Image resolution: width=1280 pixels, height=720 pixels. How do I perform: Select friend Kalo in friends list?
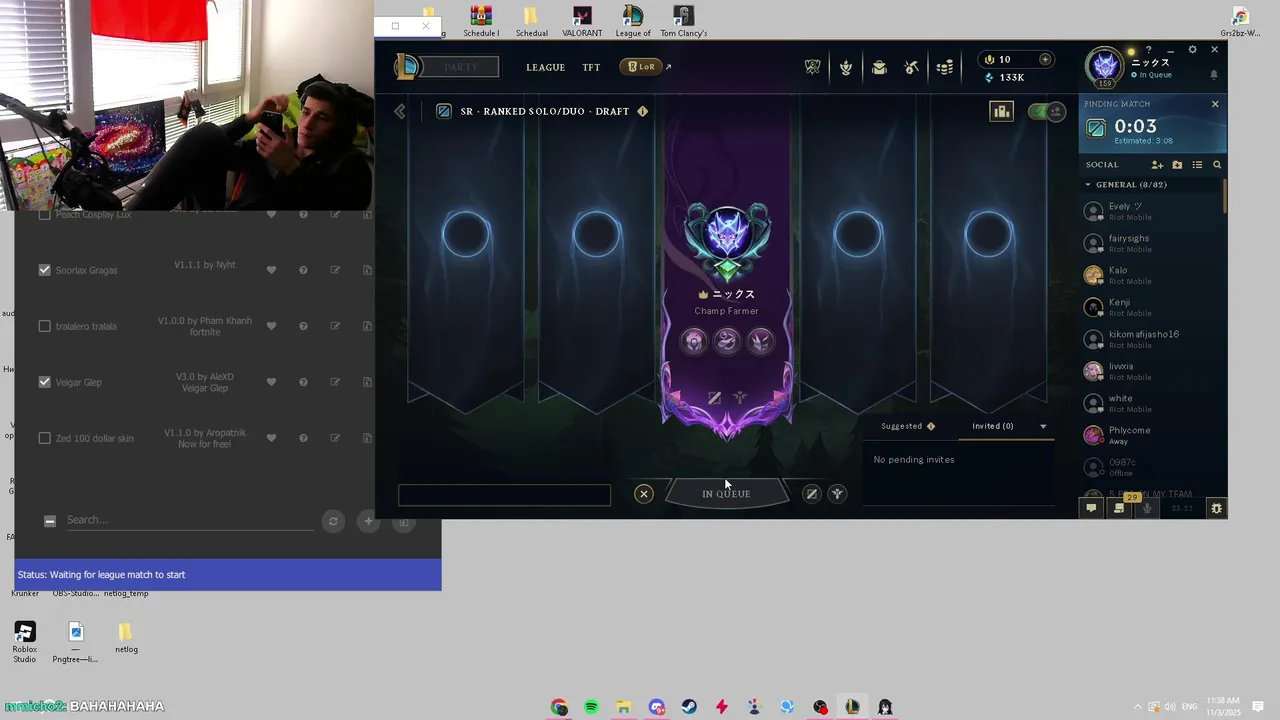coord(1152,275)
